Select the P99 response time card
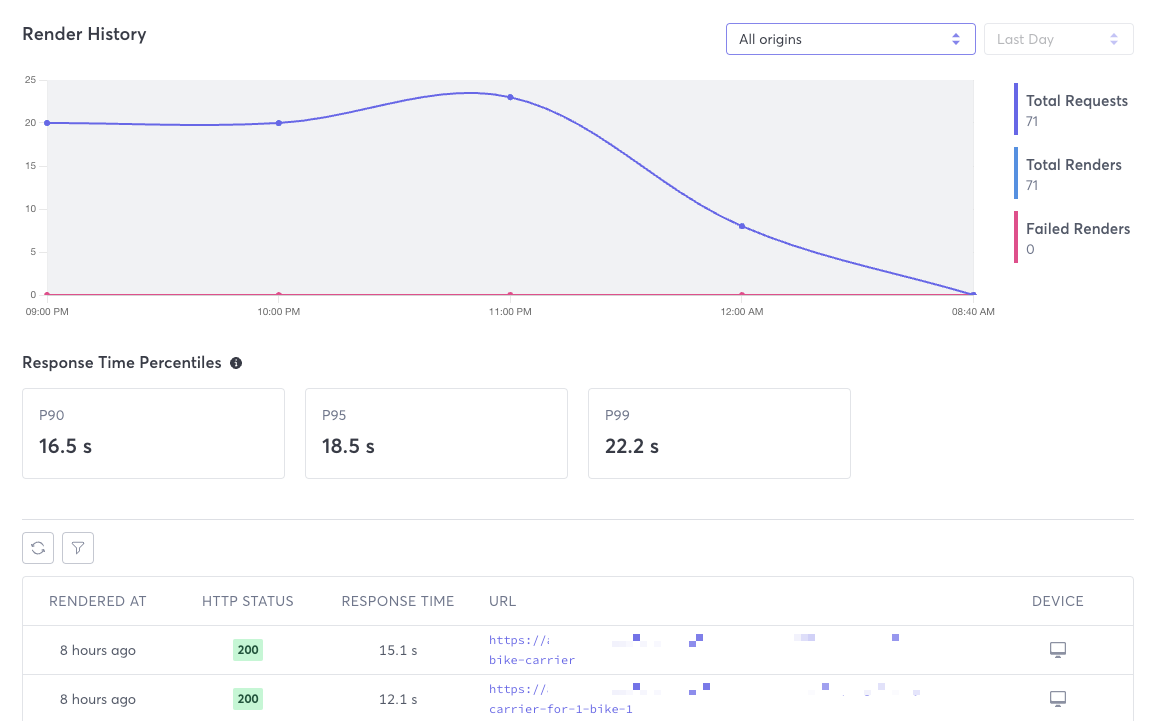This screenshot has height=721, width=1155. click(719, 433)
